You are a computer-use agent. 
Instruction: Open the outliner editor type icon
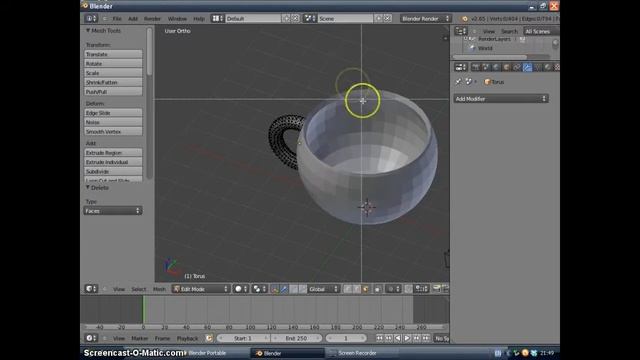(460, 31)
